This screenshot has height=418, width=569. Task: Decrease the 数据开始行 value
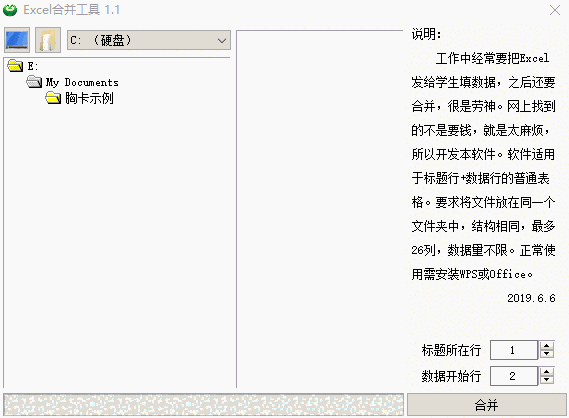tap(547, 380)
